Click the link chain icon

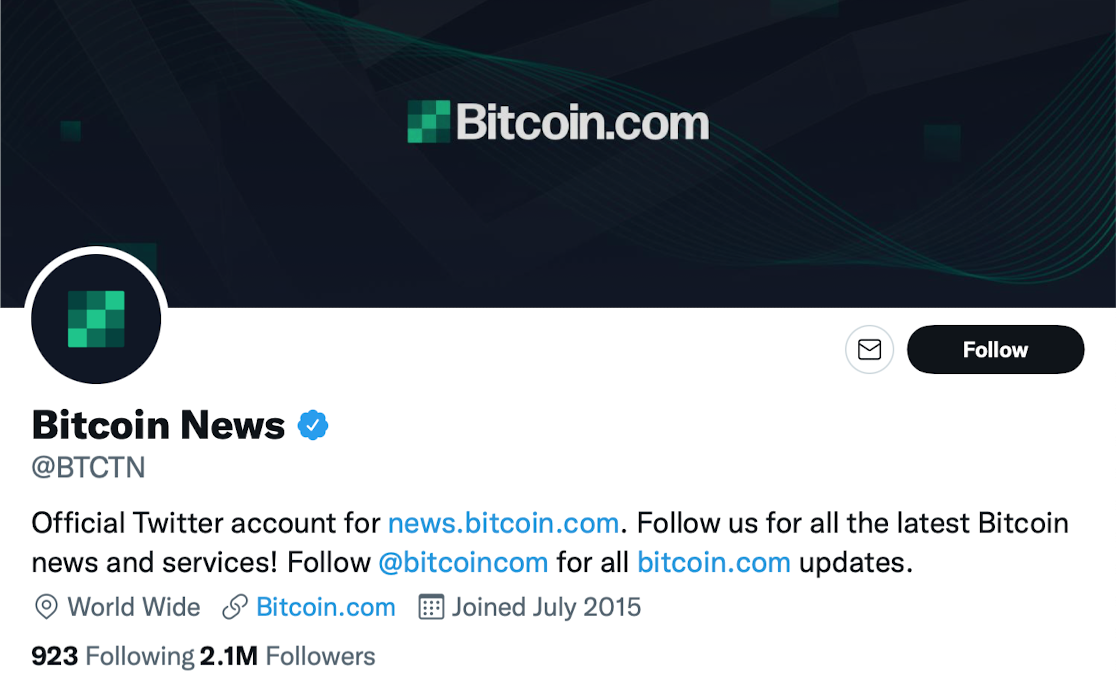(234, 607)
